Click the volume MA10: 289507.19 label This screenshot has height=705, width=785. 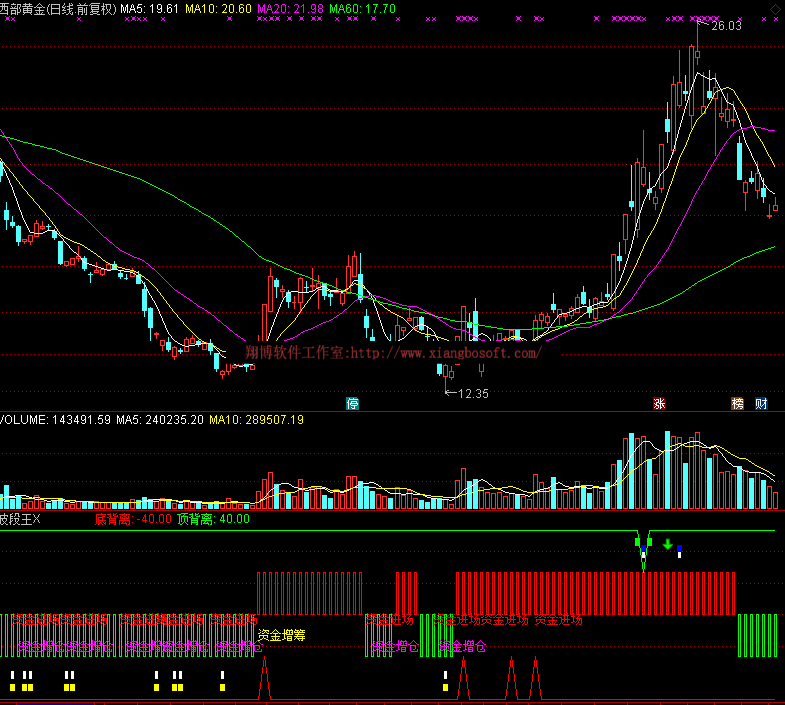[256, 420]
